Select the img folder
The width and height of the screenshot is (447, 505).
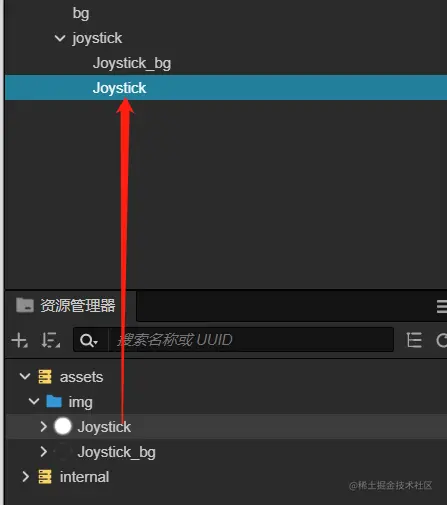[x=80, y=402]
